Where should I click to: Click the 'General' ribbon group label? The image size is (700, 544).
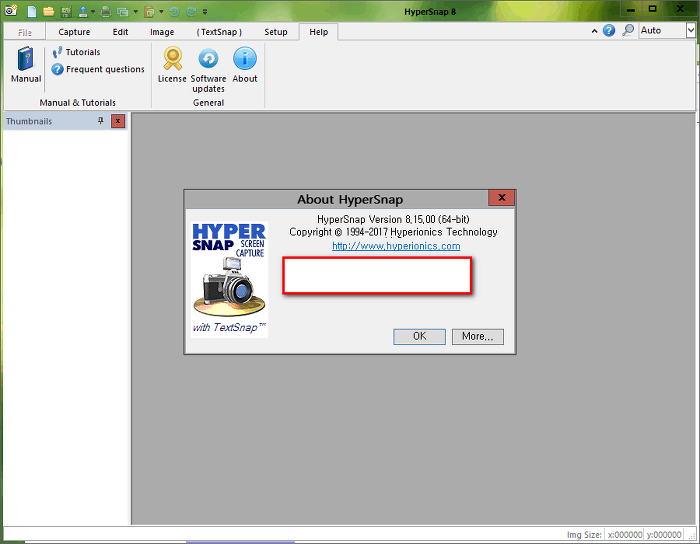pos(208,103)
